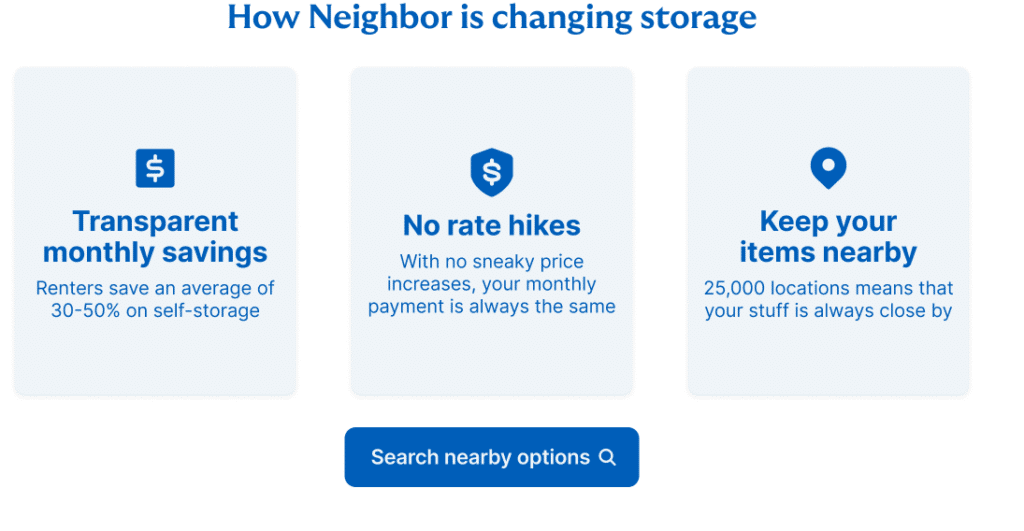The width and height of the screenshot is (1024, 531).
Task: Click 'Search nearby options' label text
Action: 480,458
